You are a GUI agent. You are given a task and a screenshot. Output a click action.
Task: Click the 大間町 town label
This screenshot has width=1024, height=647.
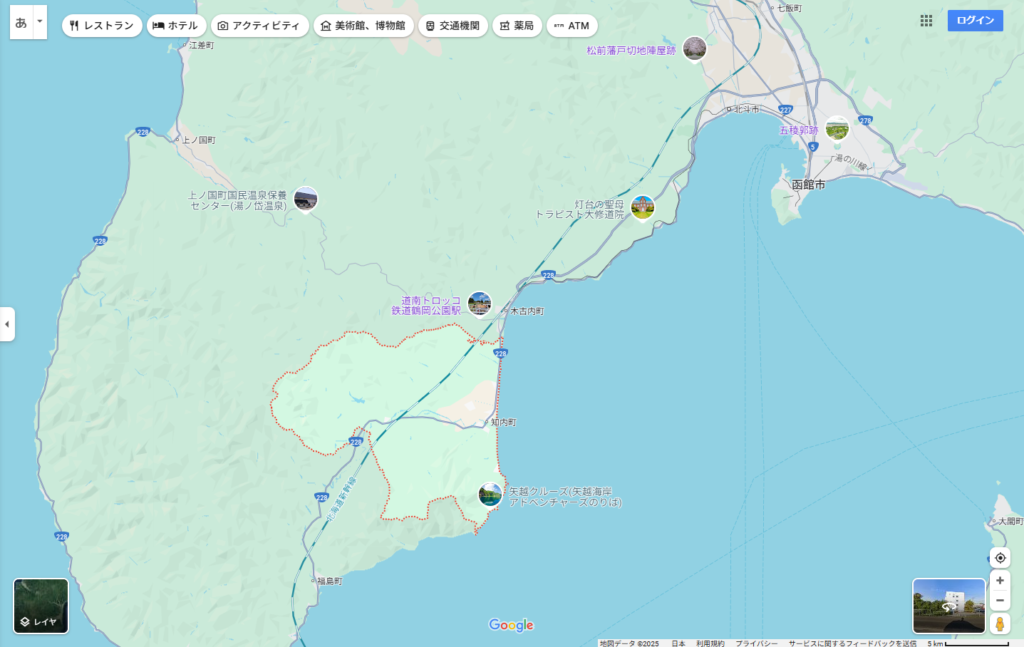click(x=1010, y=521)
